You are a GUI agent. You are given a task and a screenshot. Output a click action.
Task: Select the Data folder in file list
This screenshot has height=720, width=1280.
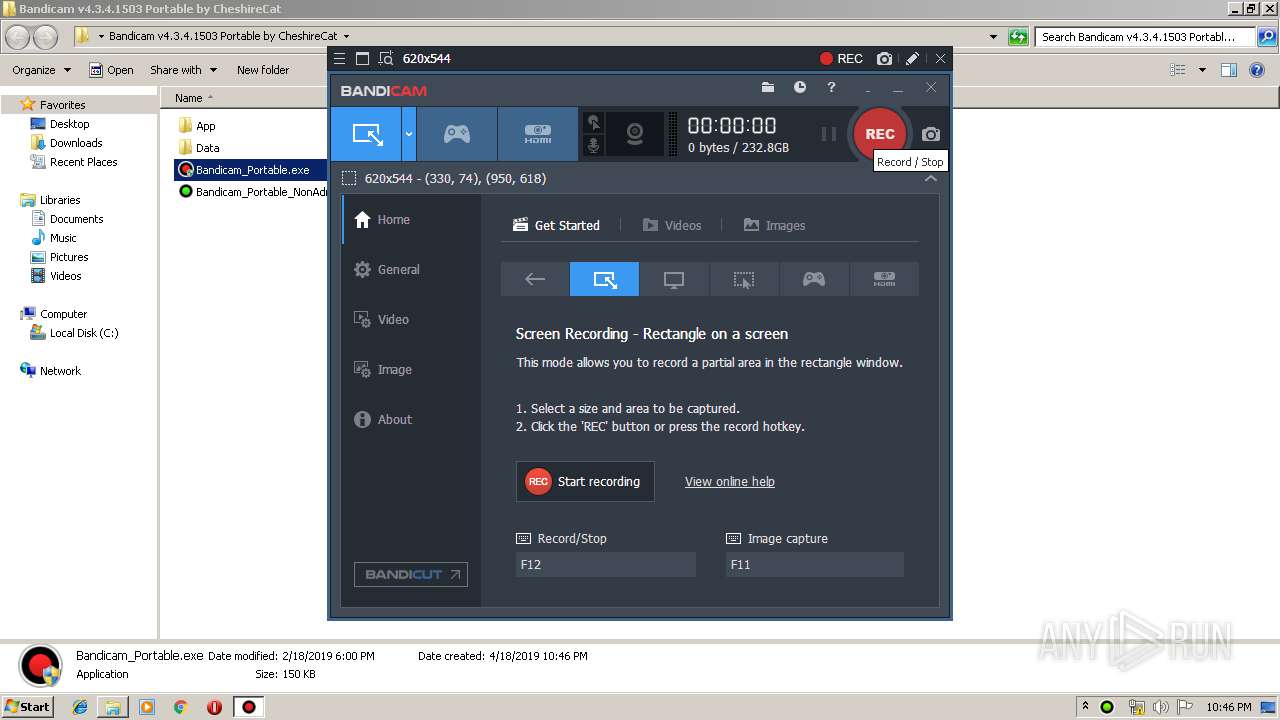[199, 148]
